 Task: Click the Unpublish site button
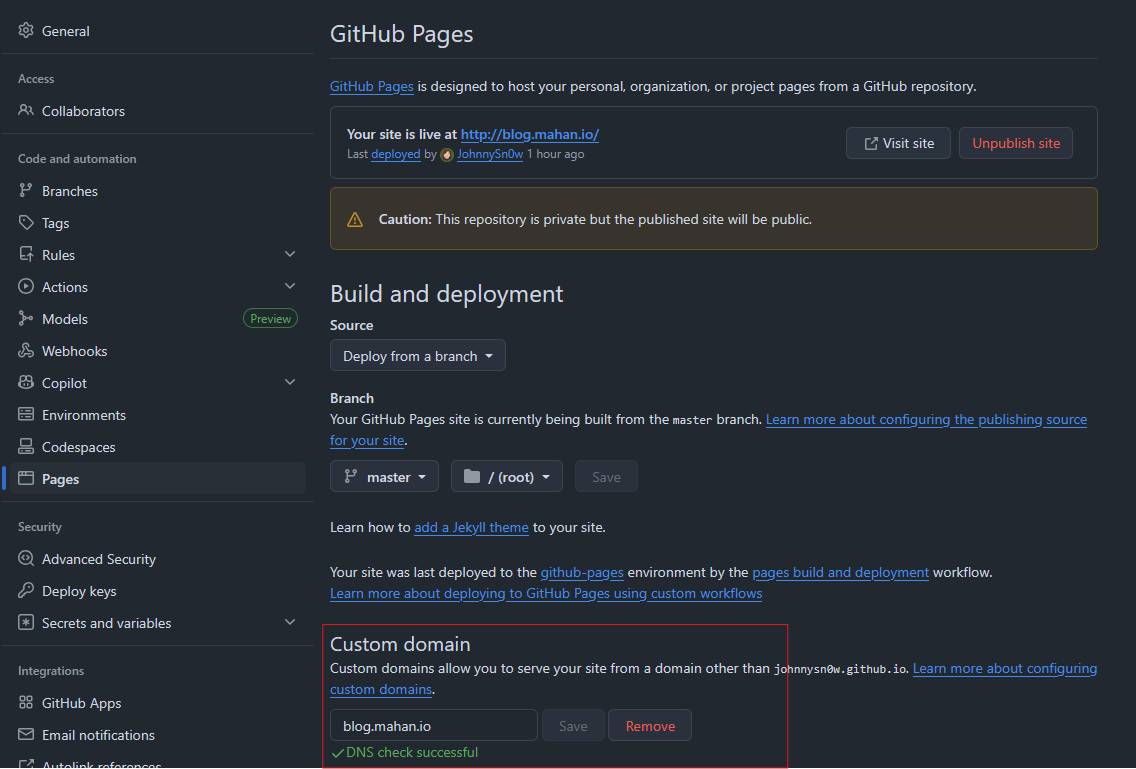pos(1015,143)
